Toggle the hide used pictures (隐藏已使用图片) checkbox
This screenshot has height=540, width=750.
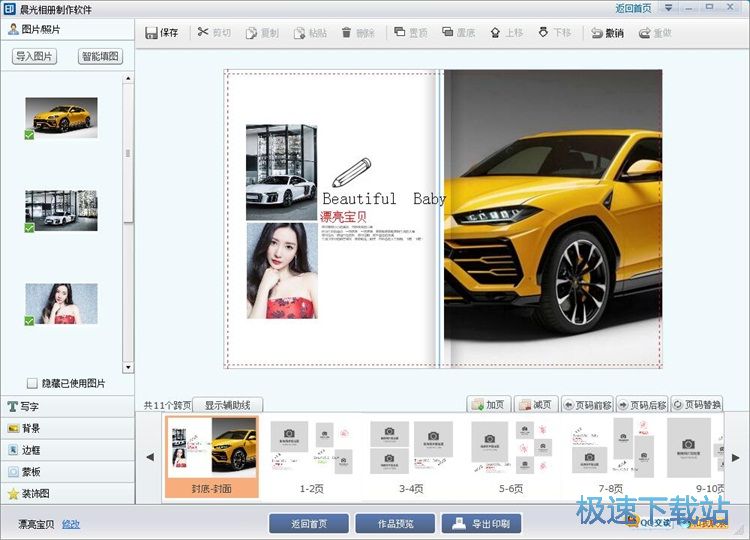(33, 383)
